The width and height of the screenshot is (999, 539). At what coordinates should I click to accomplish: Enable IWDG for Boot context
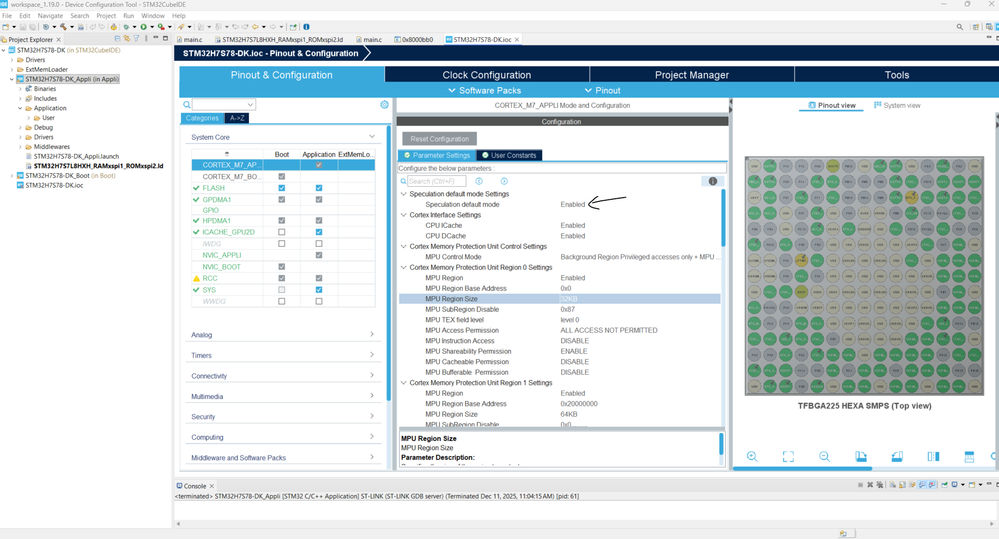282,243
